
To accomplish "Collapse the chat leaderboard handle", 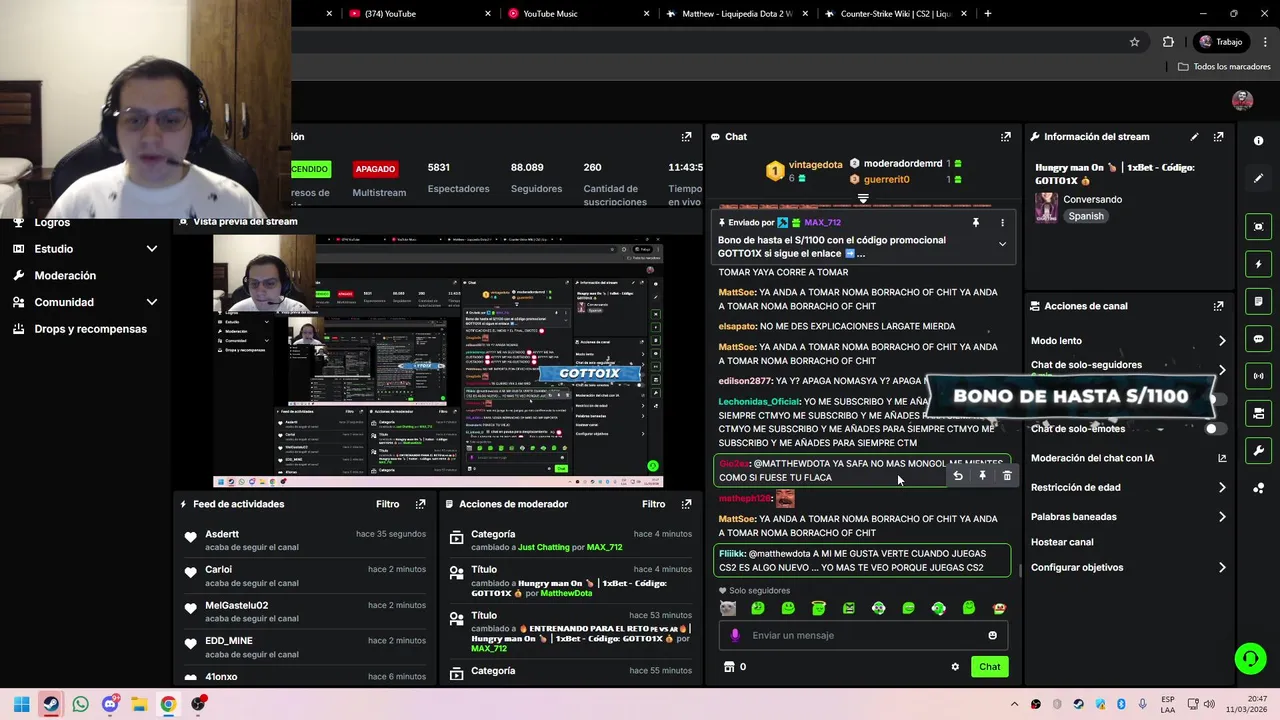I will (x=863, y=199).
